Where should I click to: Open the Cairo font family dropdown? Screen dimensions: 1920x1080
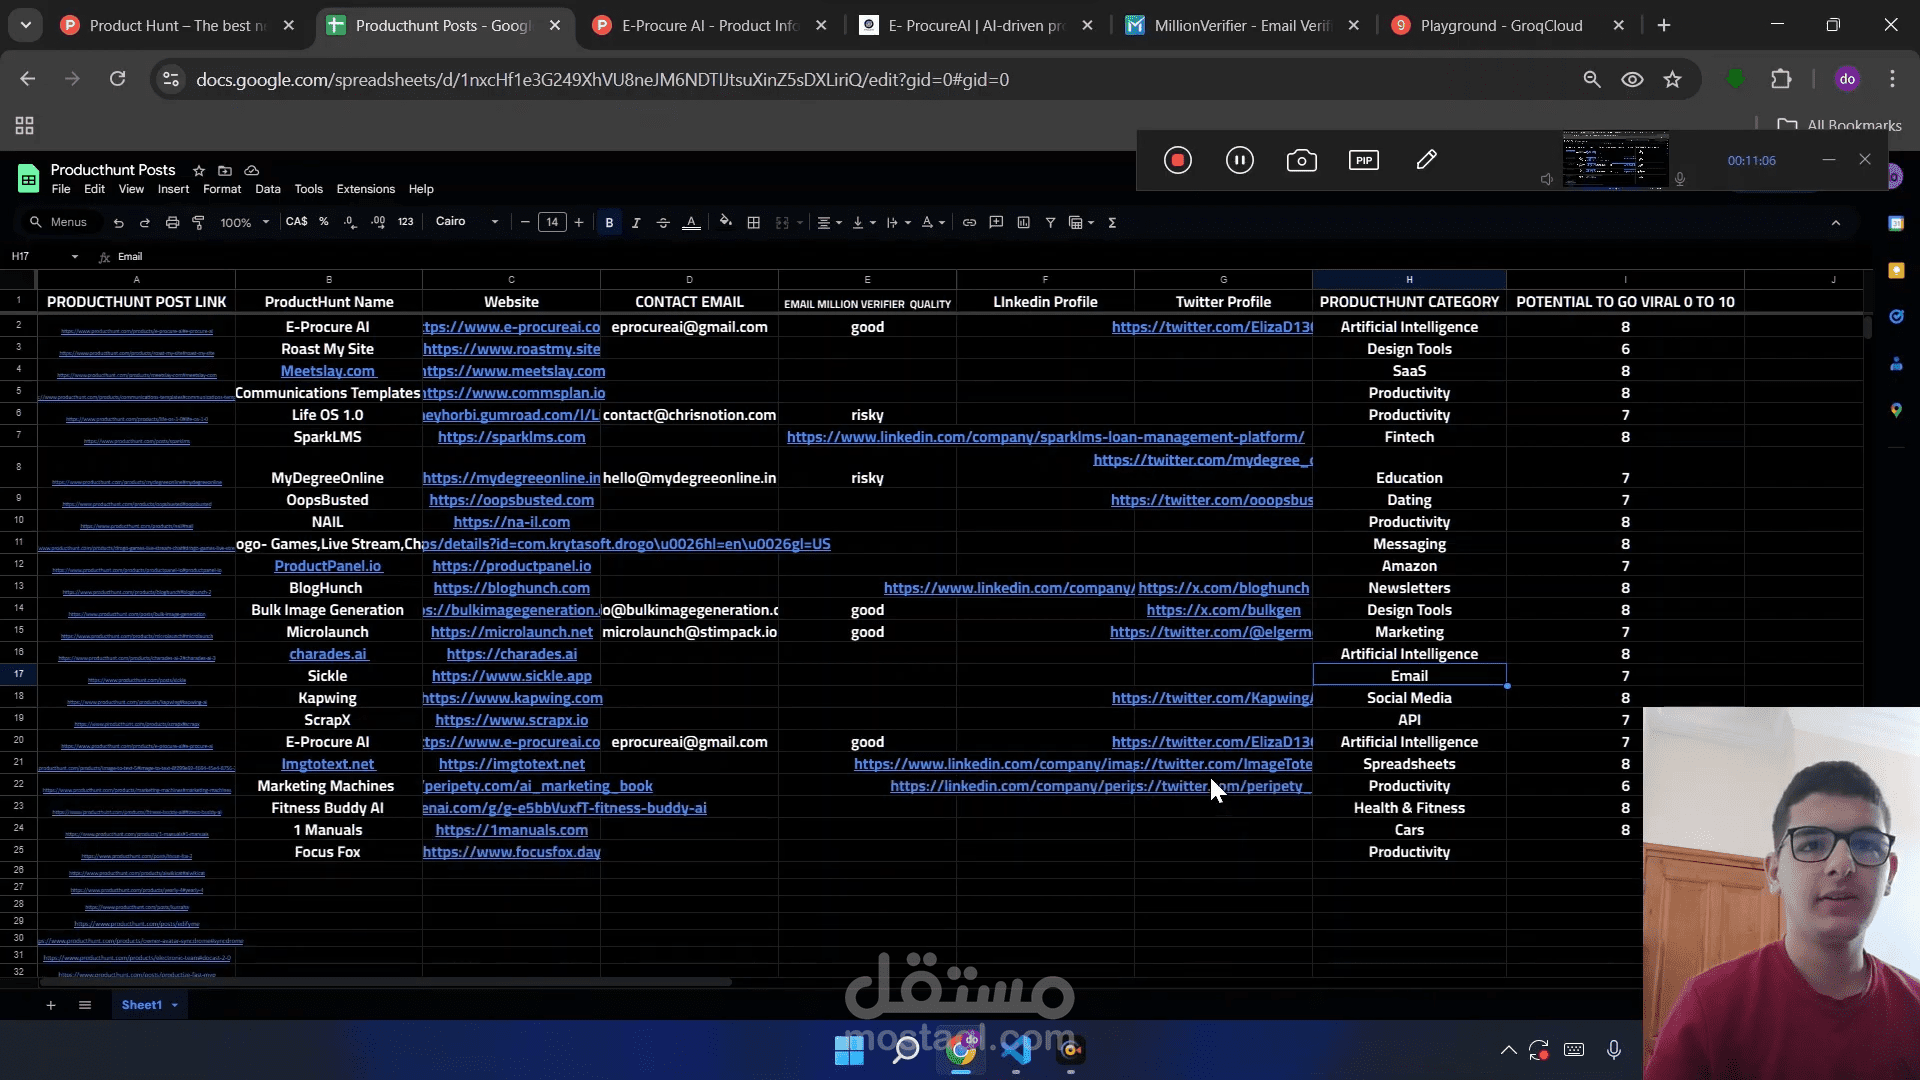pos(467,222)
